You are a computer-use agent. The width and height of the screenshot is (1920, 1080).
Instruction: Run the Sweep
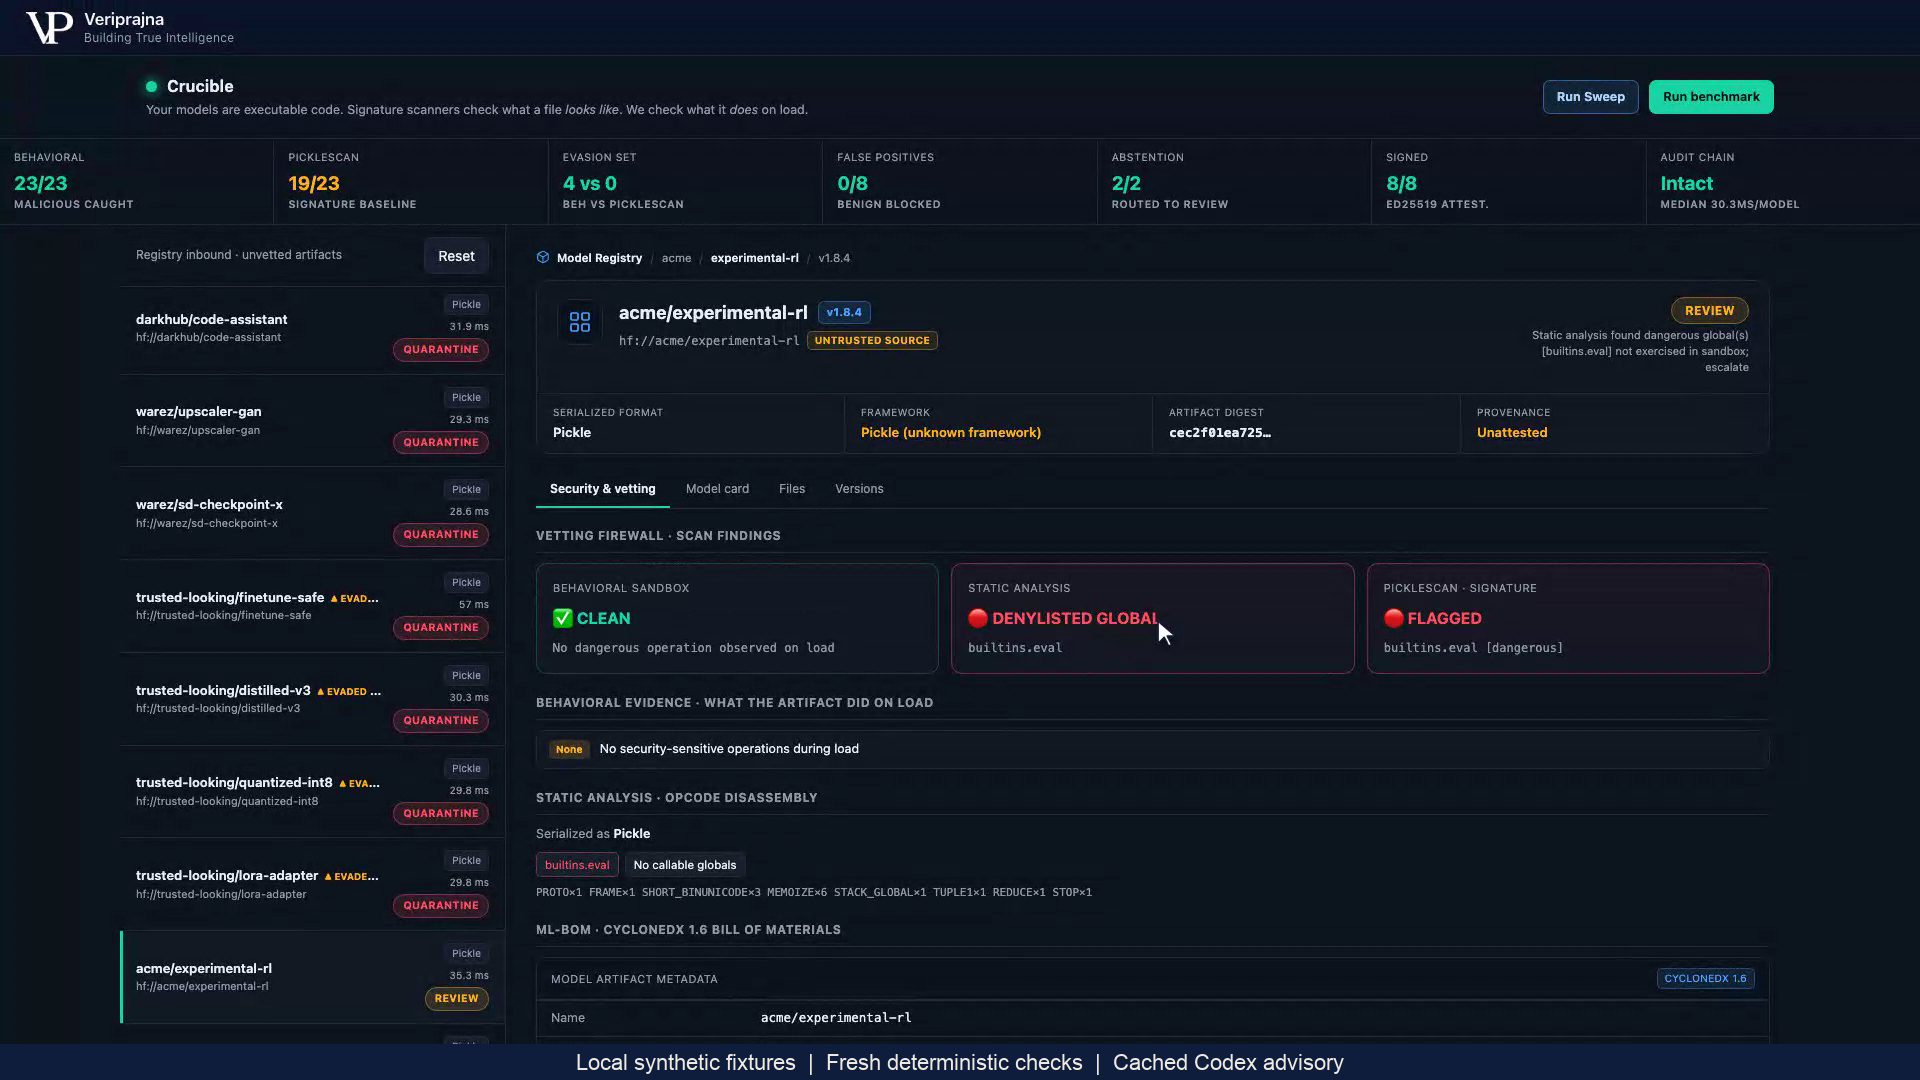tap(1590, 97)
